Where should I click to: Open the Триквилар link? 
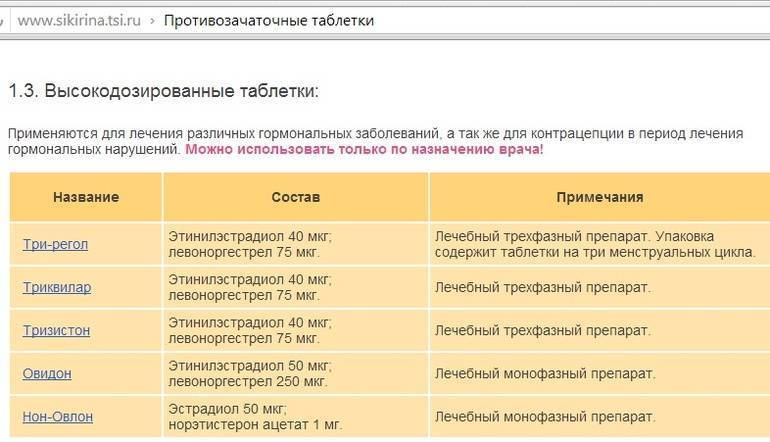tap(56, 288)
